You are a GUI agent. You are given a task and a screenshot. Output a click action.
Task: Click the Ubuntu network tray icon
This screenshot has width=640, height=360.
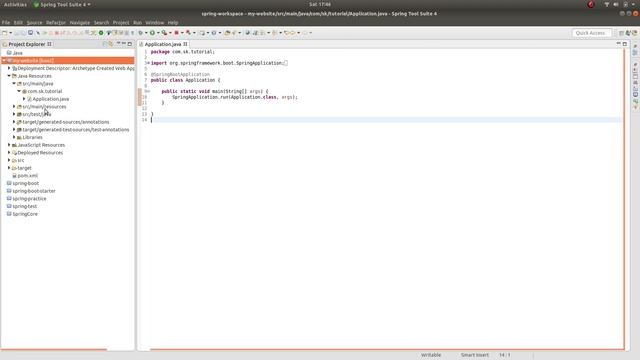(x=607, y=4)
